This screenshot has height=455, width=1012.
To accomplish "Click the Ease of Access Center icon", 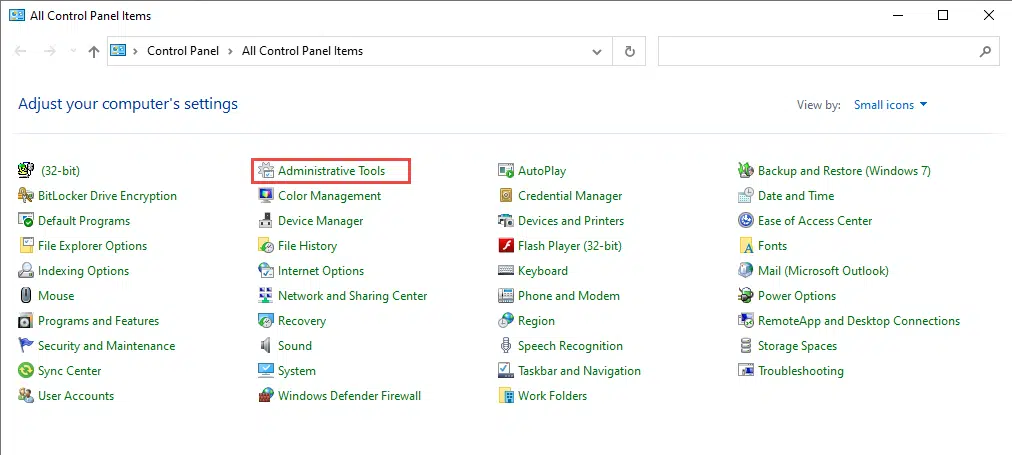I will [746, 221].
